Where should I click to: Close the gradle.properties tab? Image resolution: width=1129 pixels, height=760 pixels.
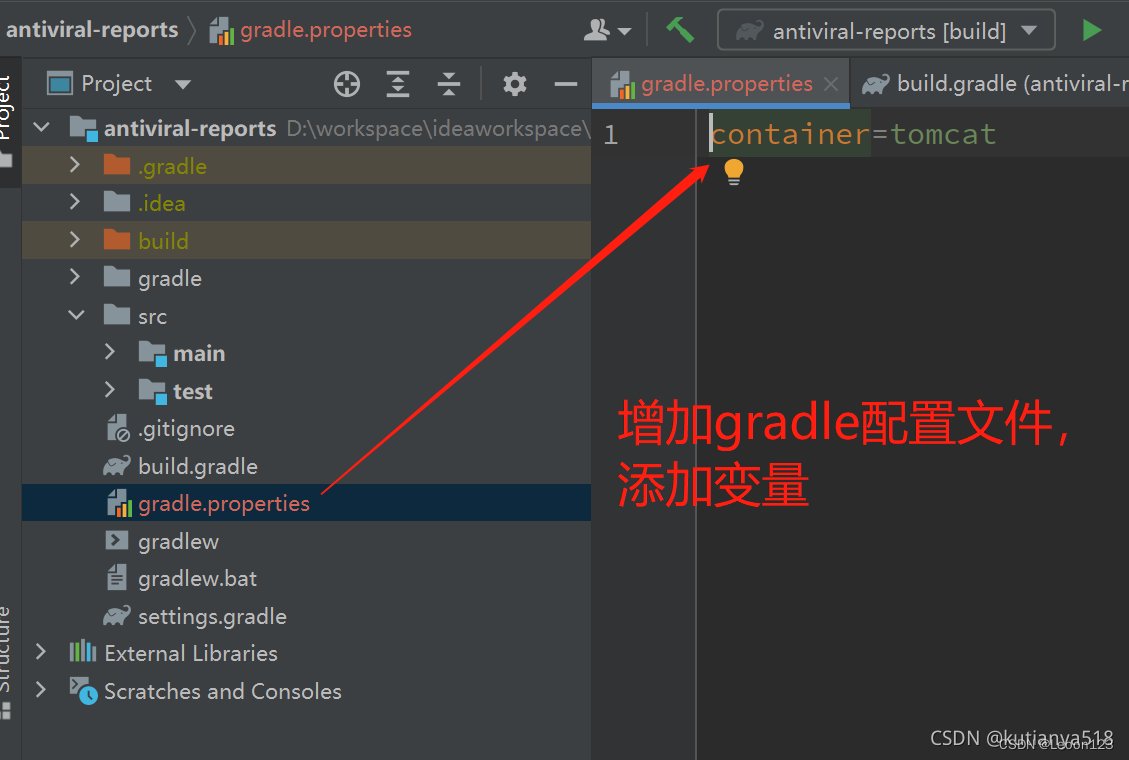coord(831,84)
